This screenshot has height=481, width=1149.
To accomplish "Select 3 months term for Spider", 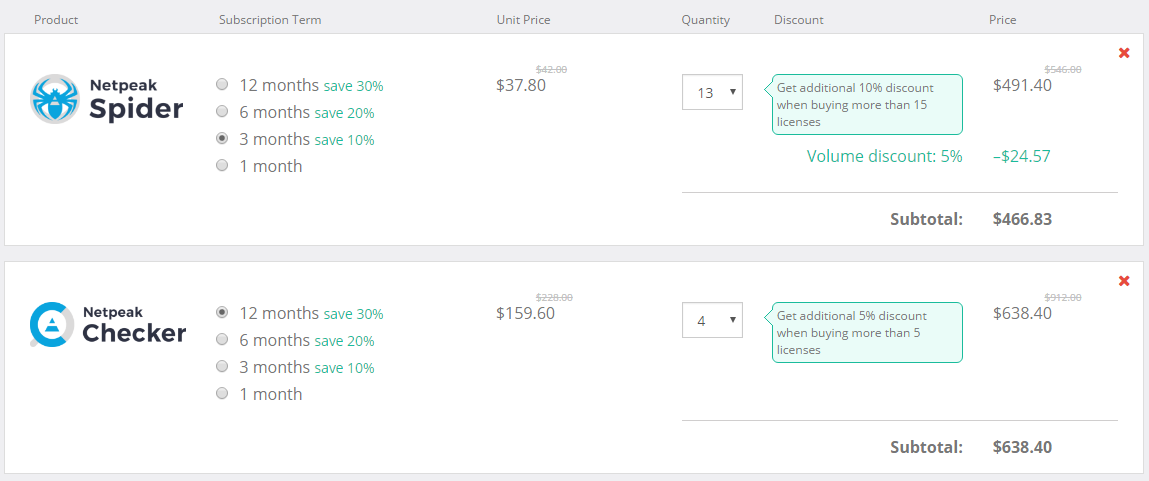I will point(222,139).
